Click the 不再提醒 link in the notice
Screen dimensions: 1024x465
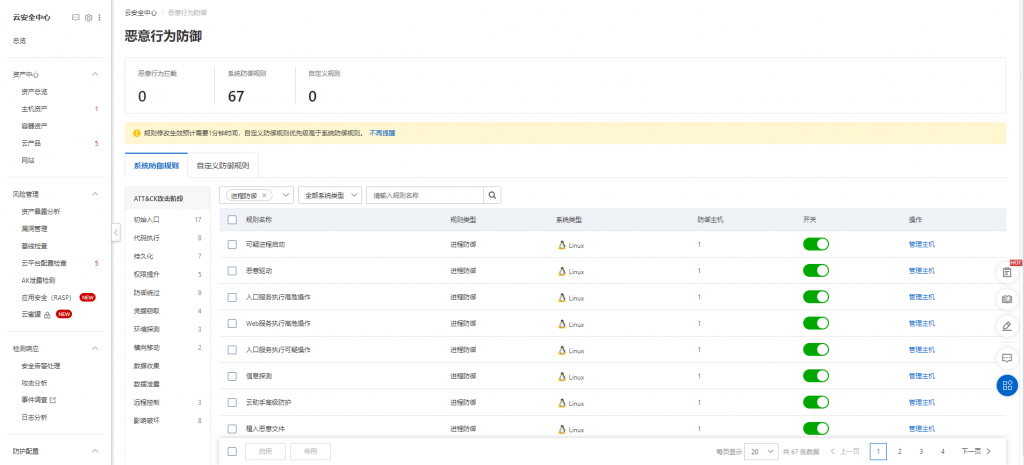pos(382,133)
